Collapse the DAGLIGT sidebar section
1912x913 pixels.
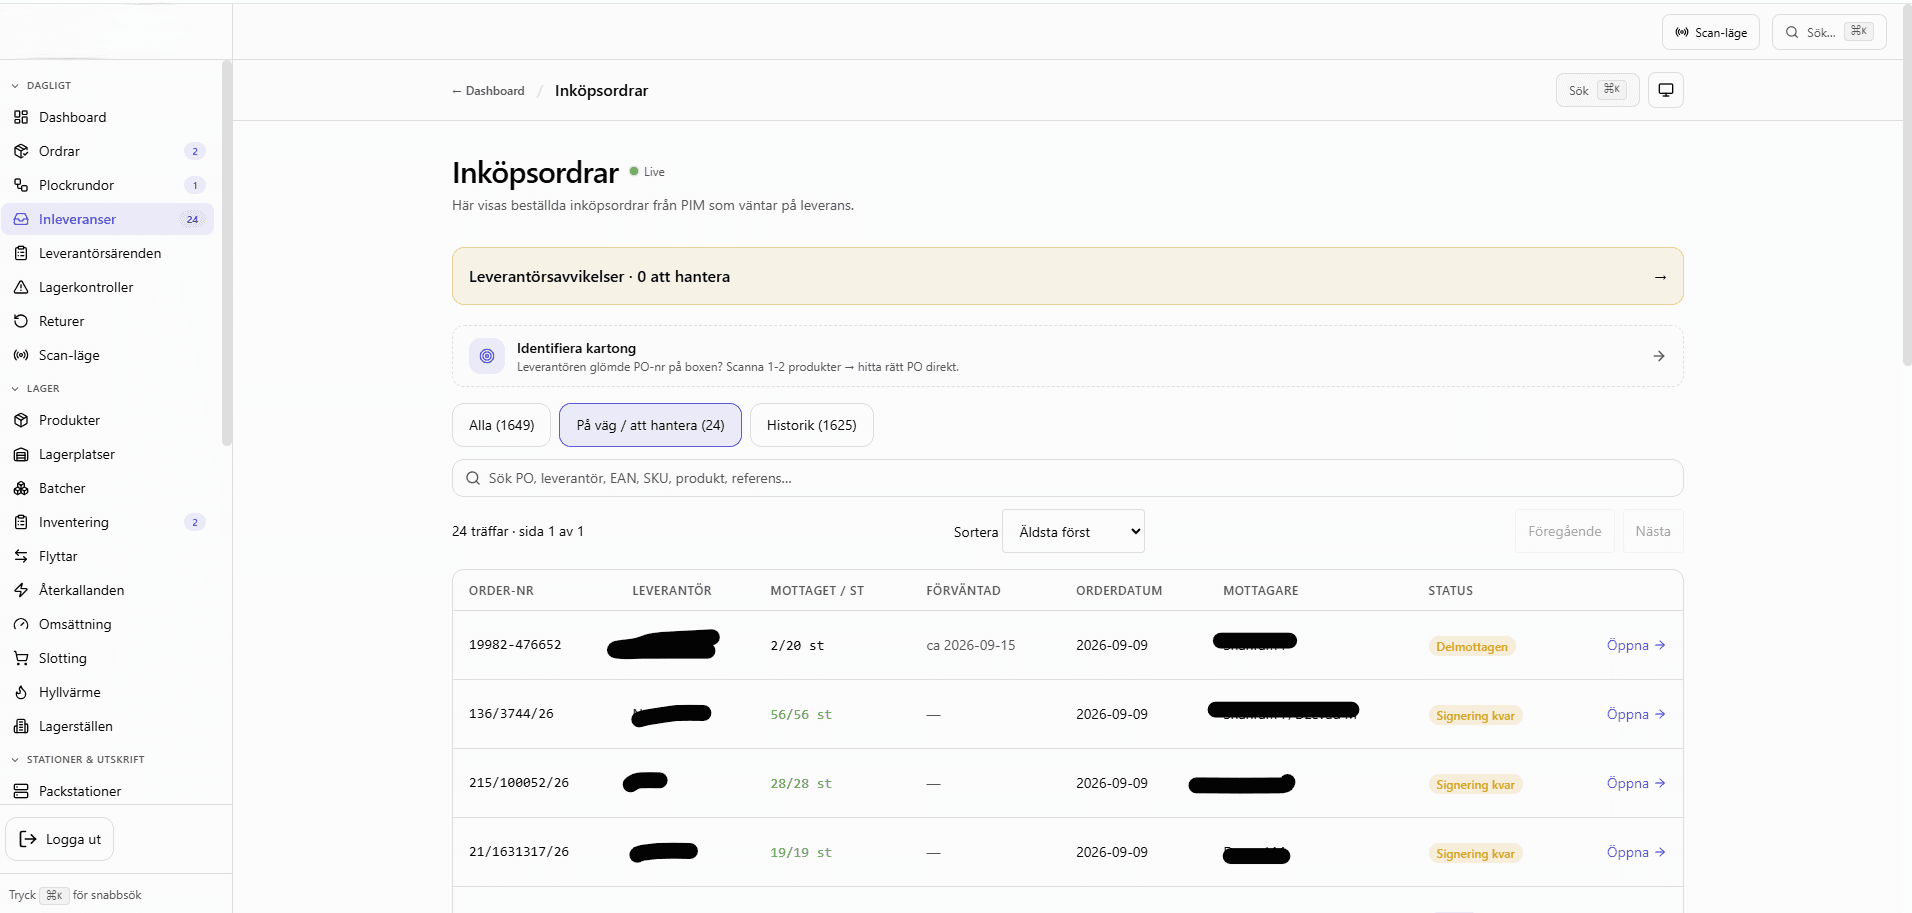point(41,86)
